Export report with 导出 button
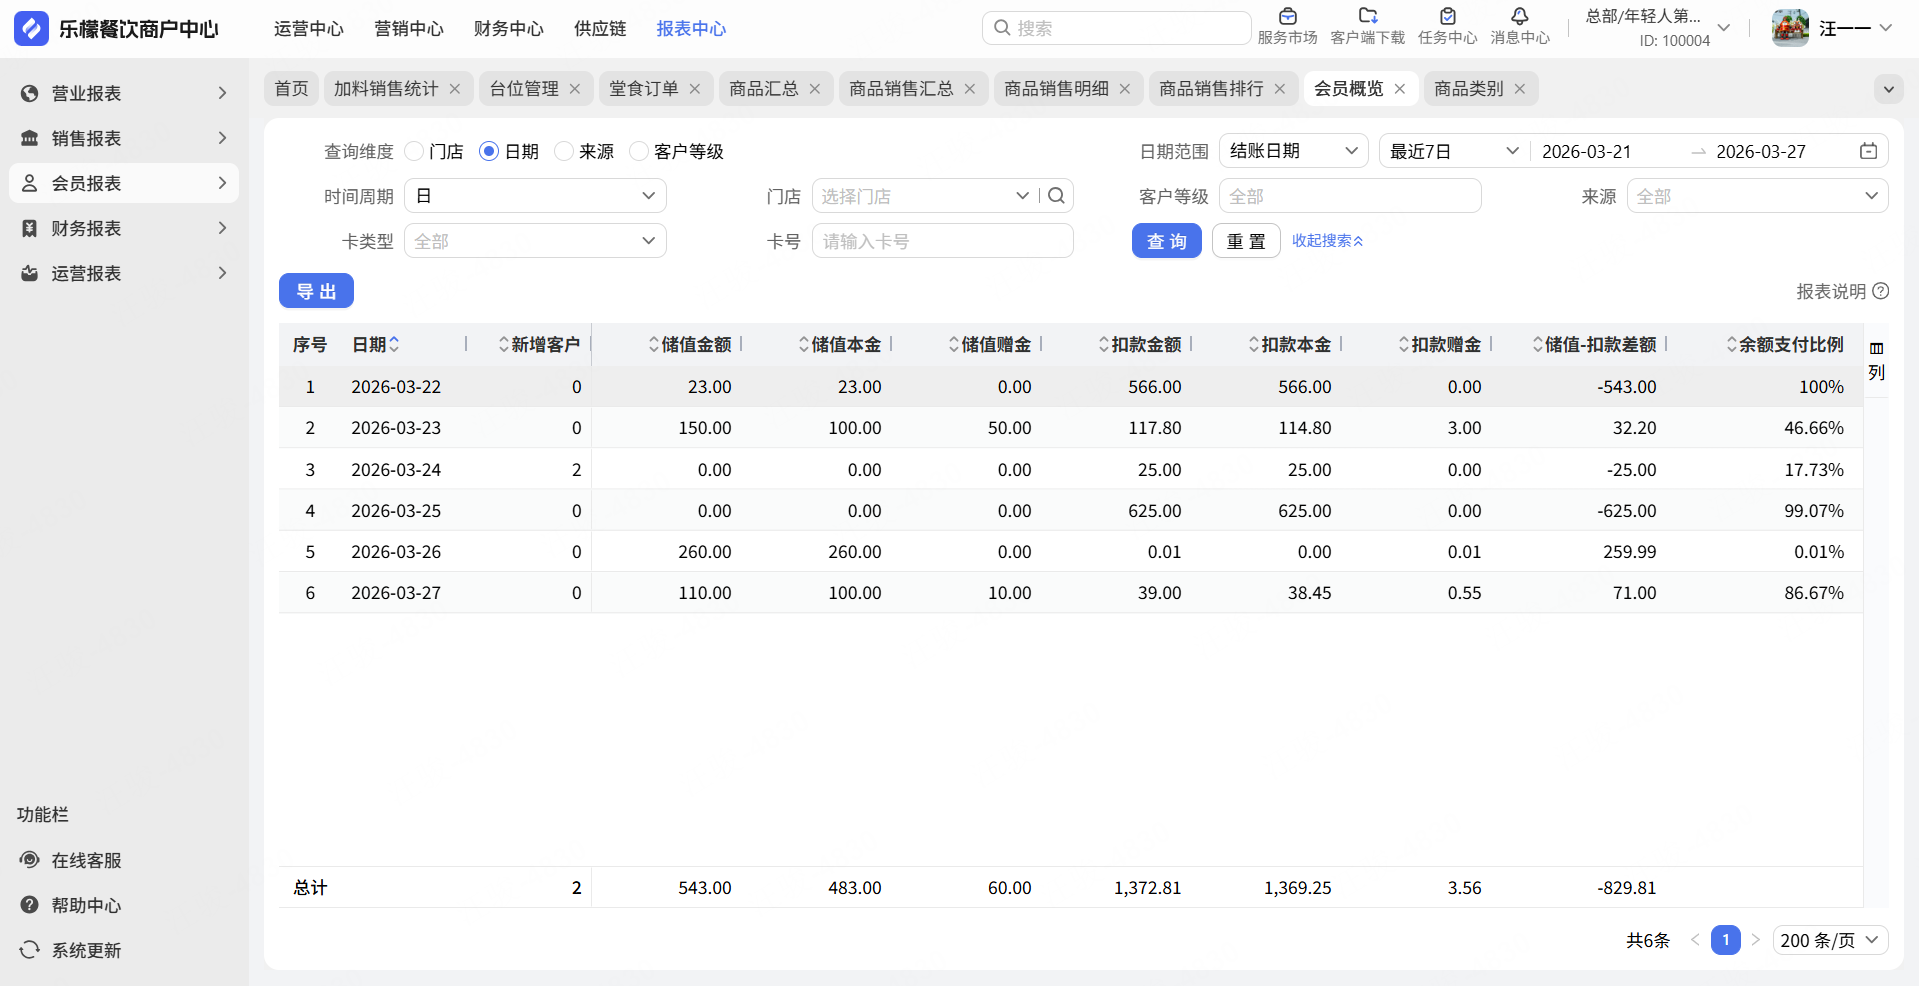The width and height of the screenshot is (1919, 986). (x=316, y=291)
